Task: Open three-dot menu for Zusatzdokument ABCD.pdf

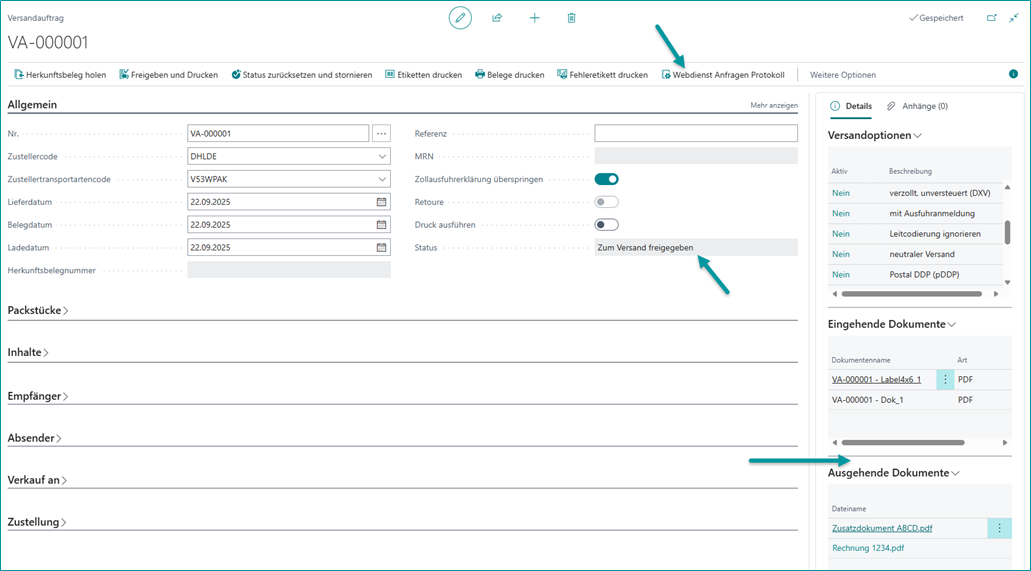Action: tap(999, 528)
